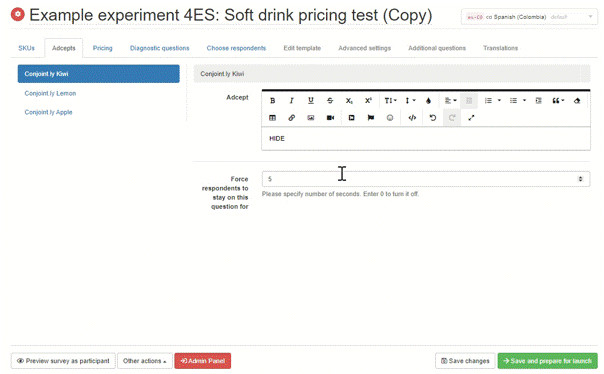
Task: Apply strikethrough formatting
Action: coord(330,101)
